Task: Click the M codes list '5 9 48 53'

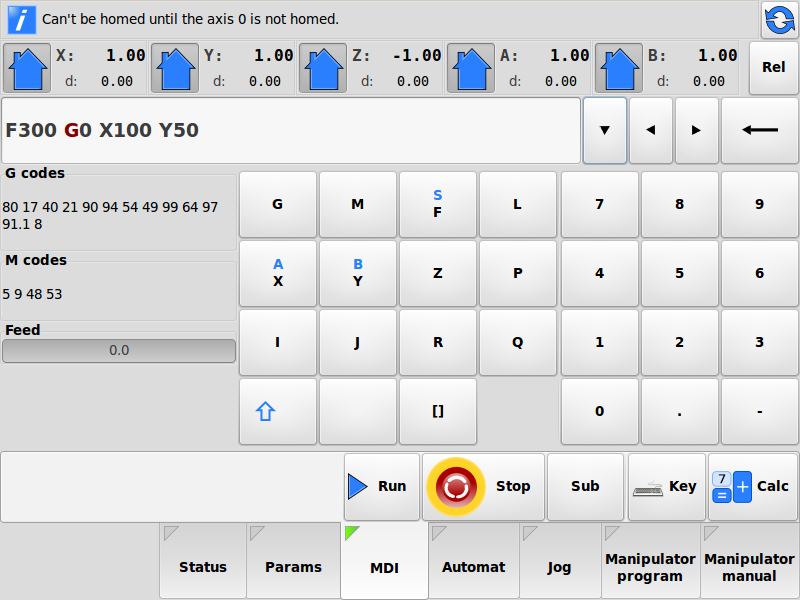Action: click(x=32, y=294)
